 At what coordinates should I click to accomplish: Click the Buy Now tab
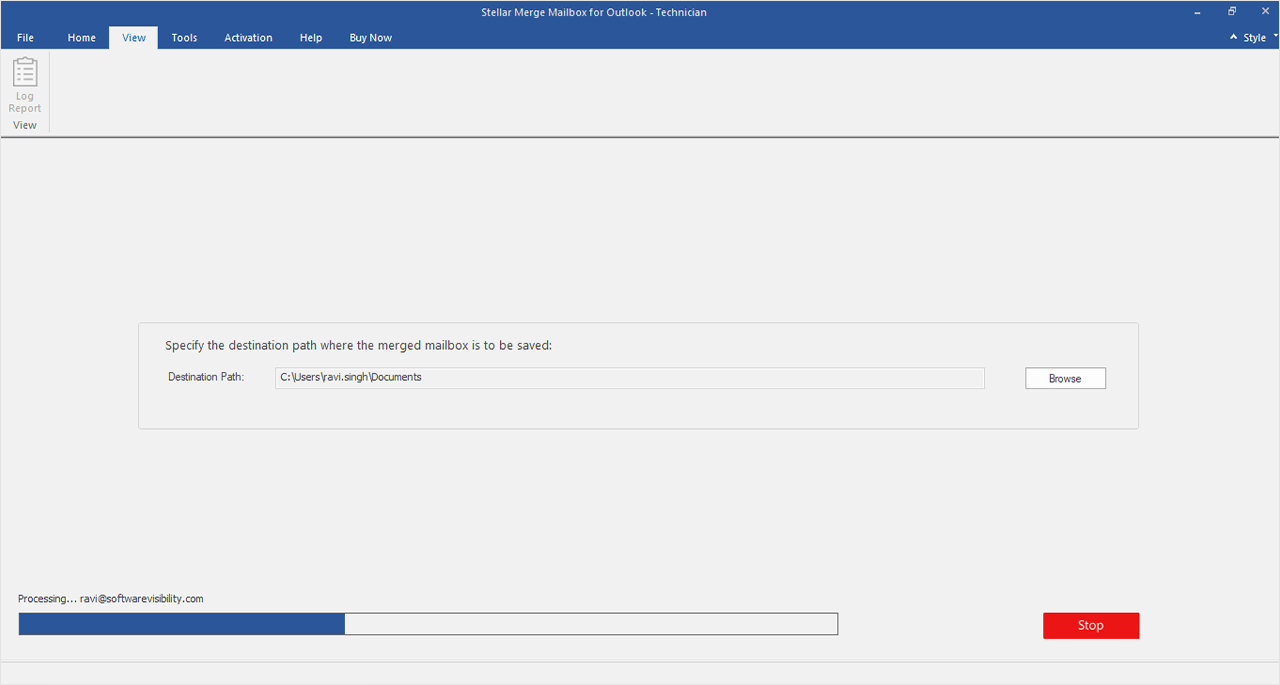(x=370, y=38)
